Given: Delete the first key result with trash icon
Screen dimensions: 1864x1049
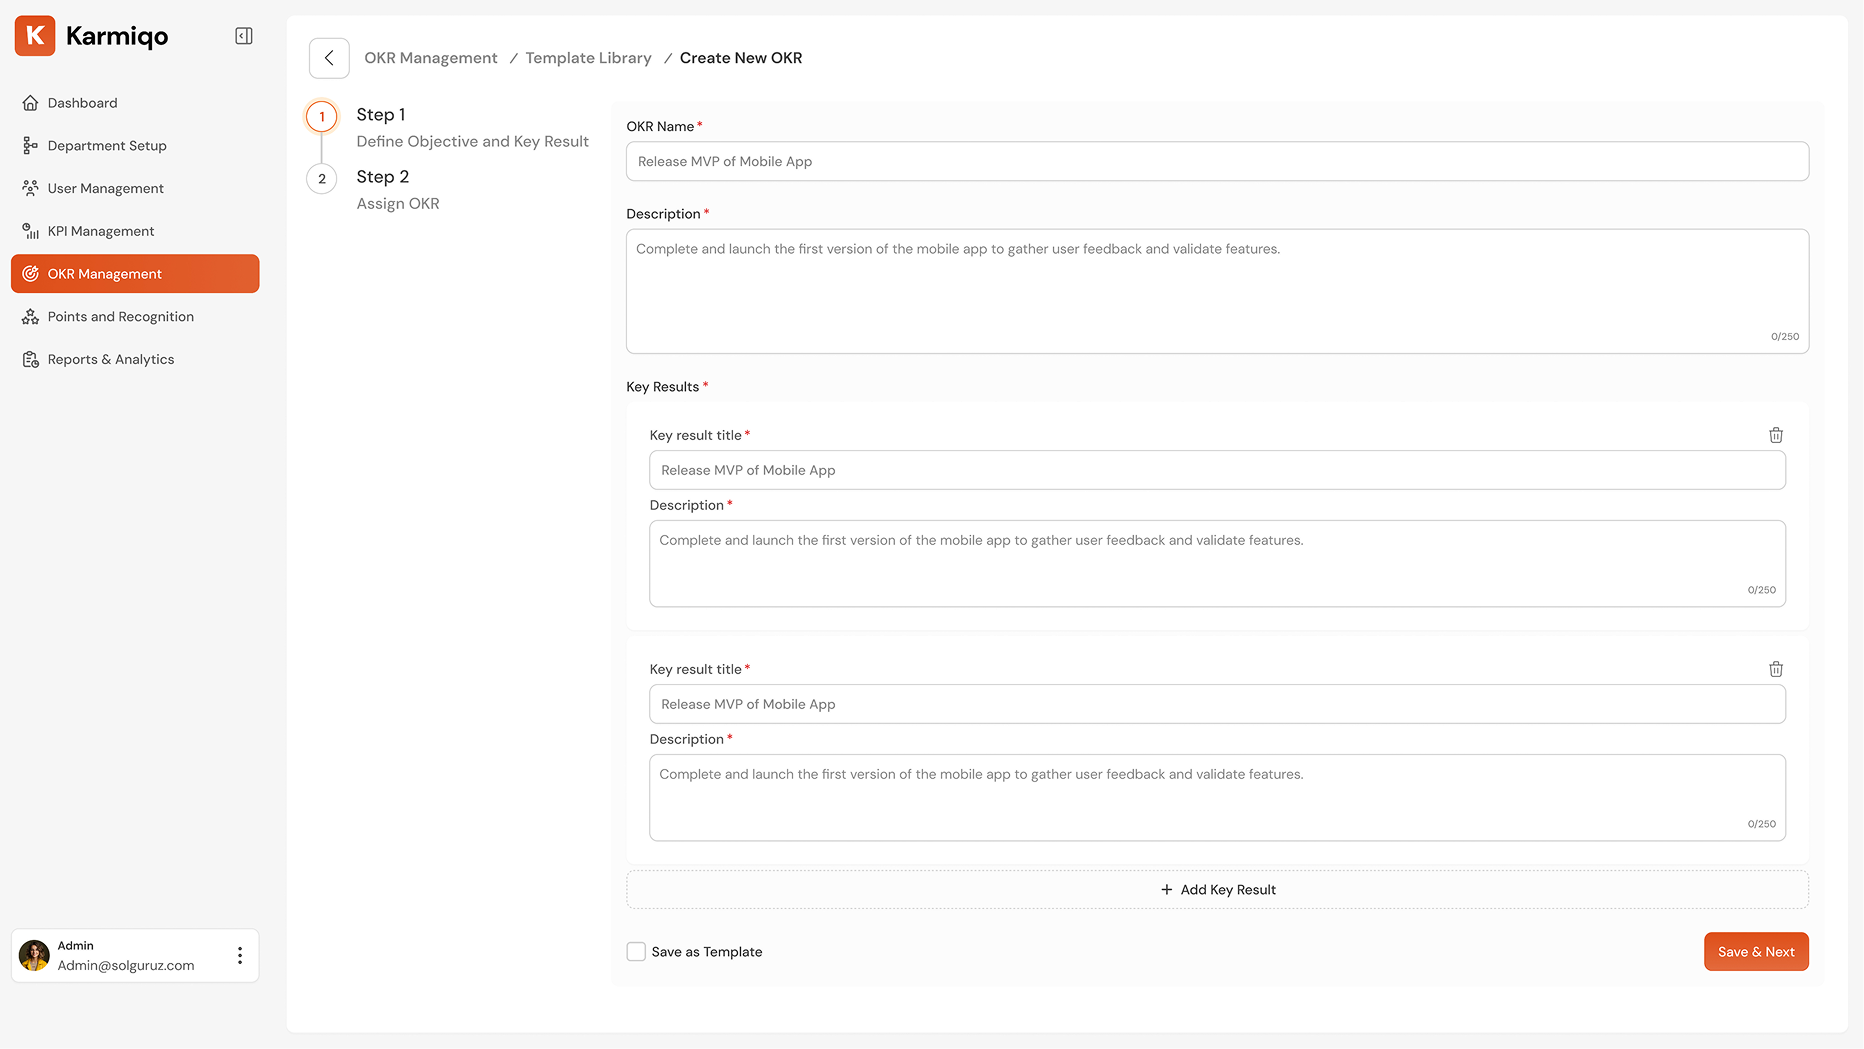Looking at the screenshot, I should (1776, 435).
